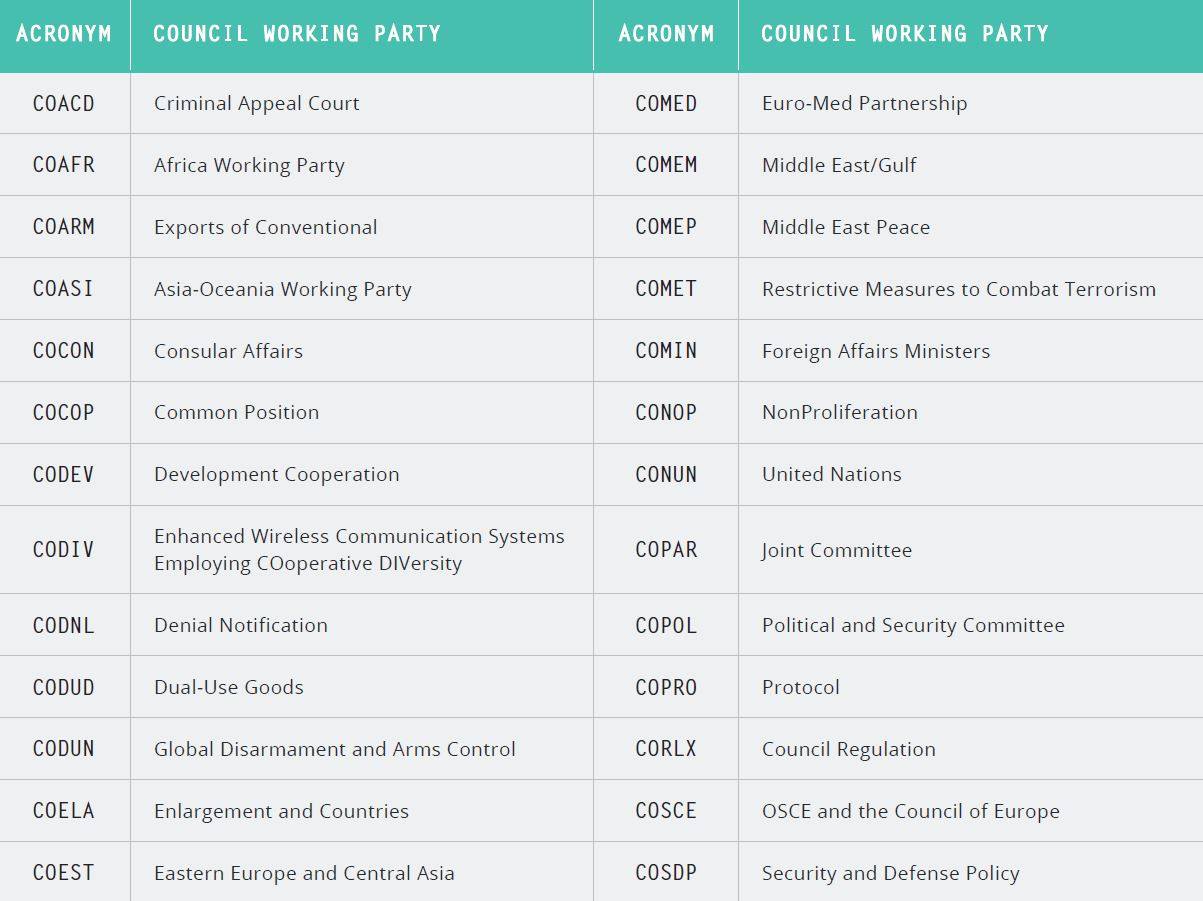Click the Consular Affairs entry
Image resolution: width=1203 pixels, height=901 pixels.
(228, 351)
